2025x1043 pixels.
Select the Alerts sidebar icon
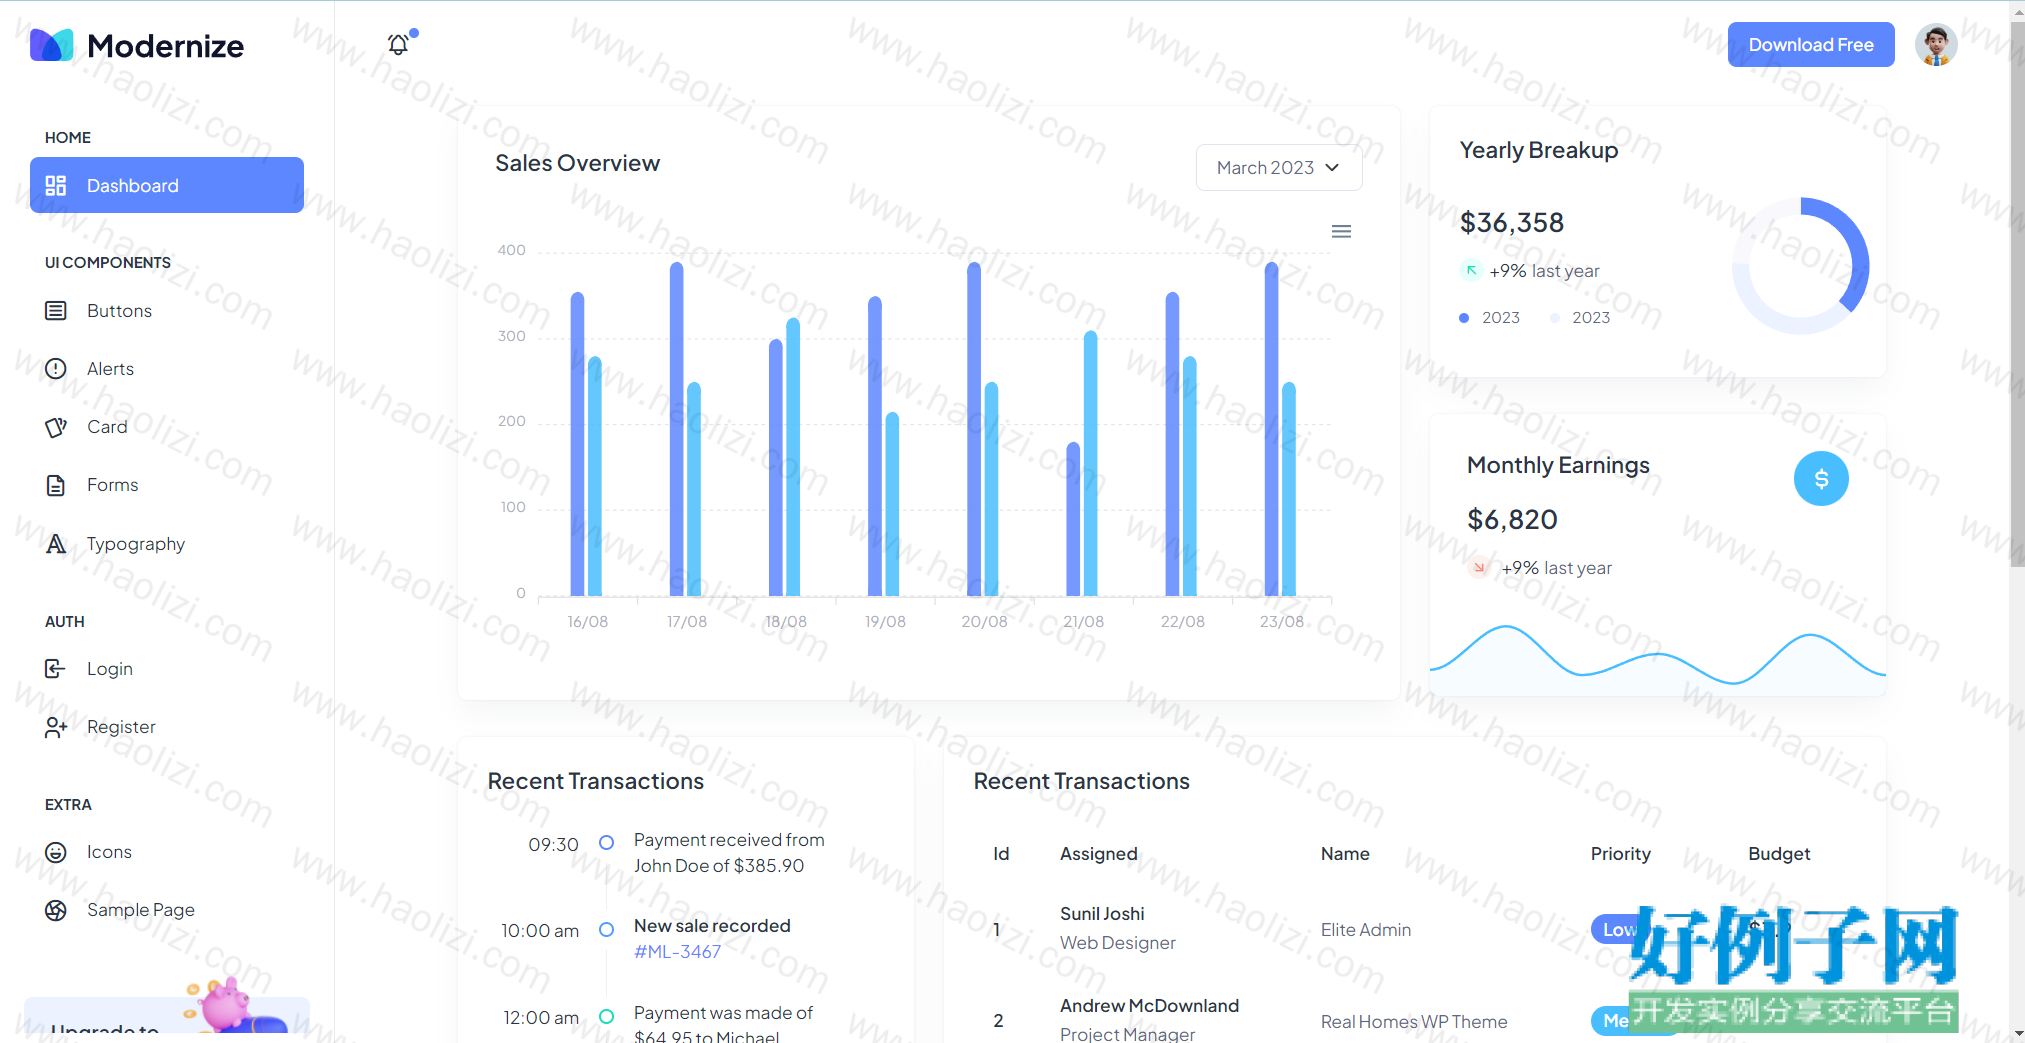(x=56, y=369)
